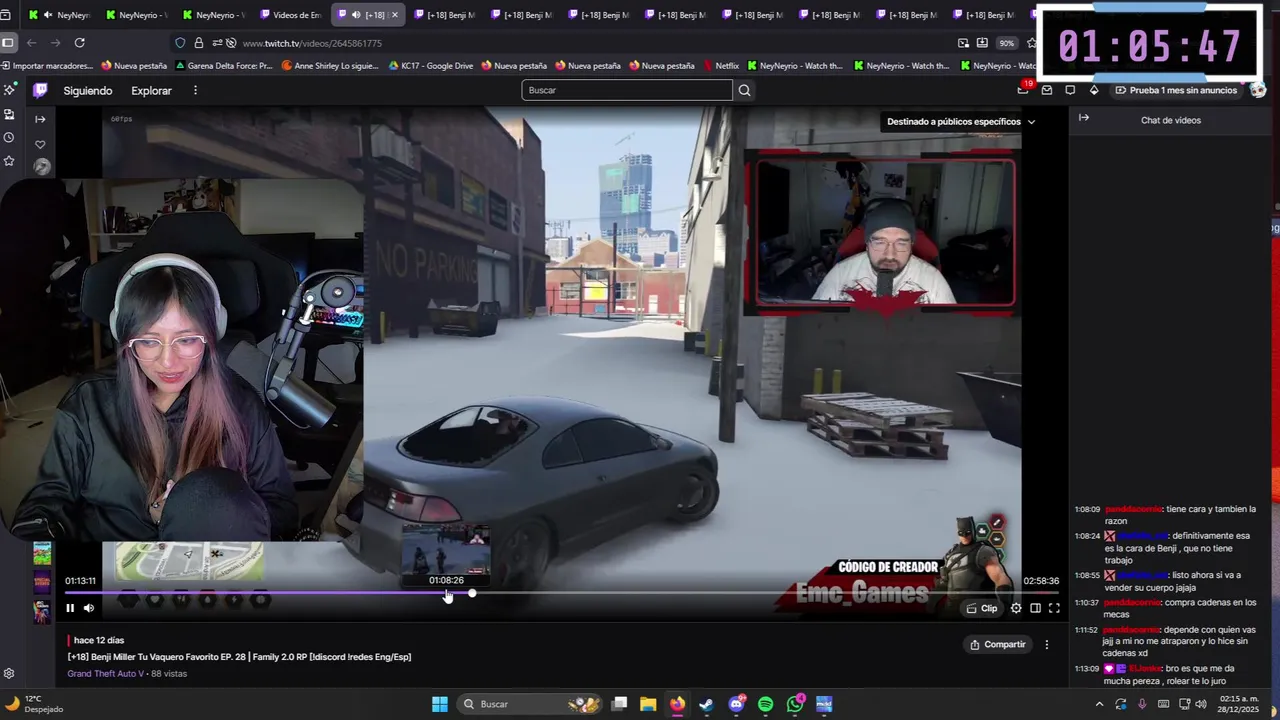Open the Get Bits diamond icon
Viewport: 1280px width, 720px height.
pos(1094,90)
